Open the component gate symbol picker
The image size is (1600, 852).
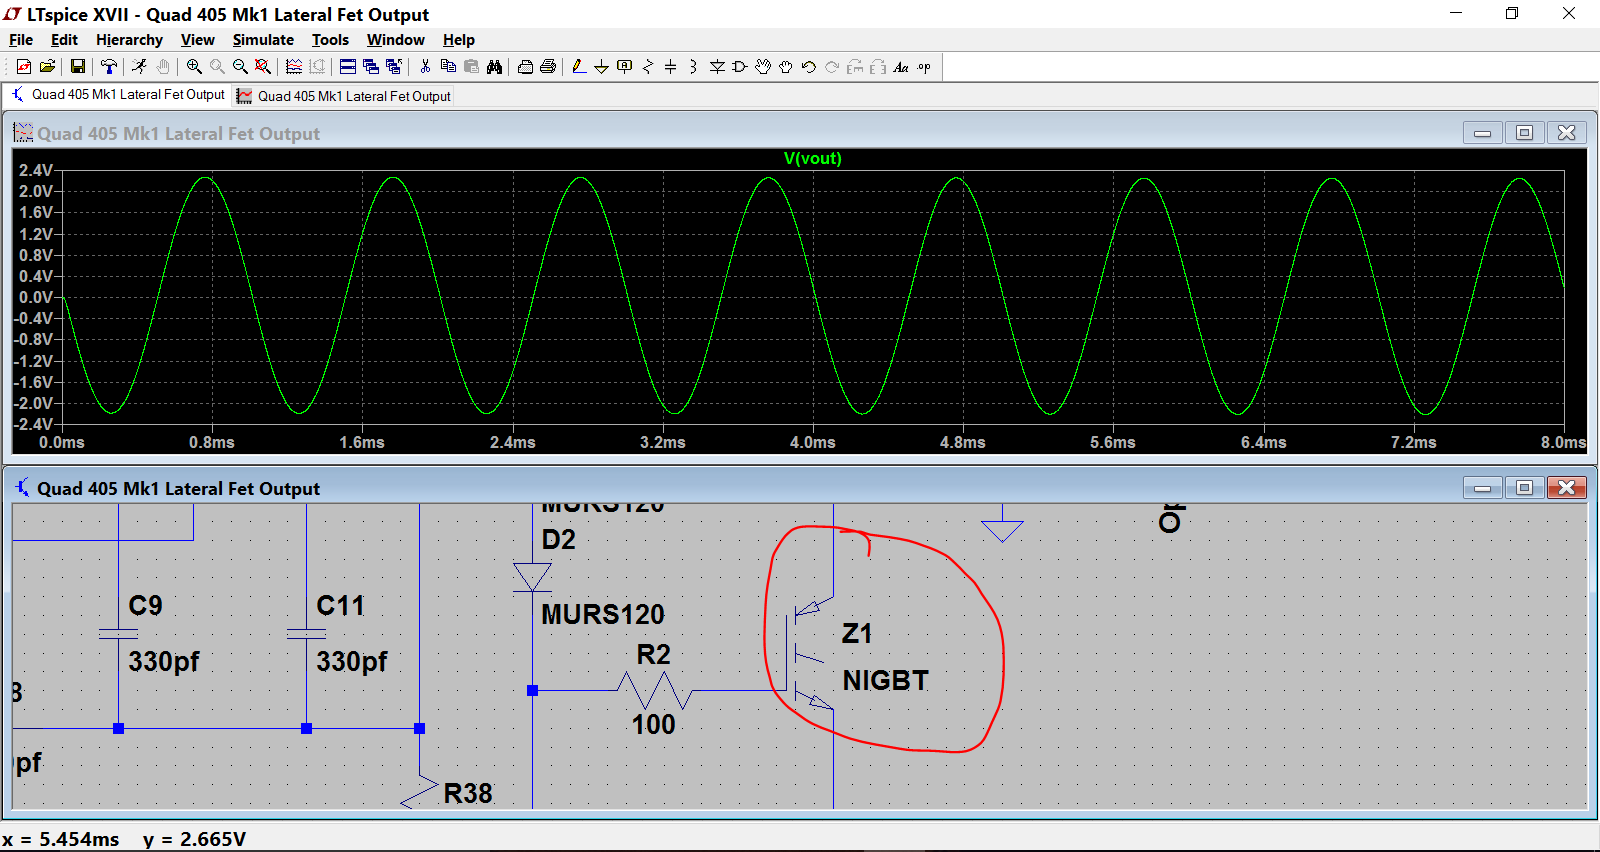pos(740,67)
